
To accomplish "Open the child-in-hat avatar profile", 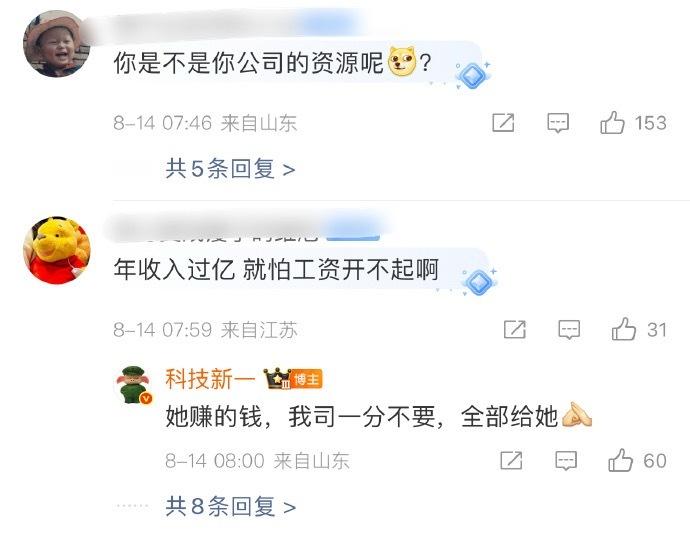I will [56, 44].
